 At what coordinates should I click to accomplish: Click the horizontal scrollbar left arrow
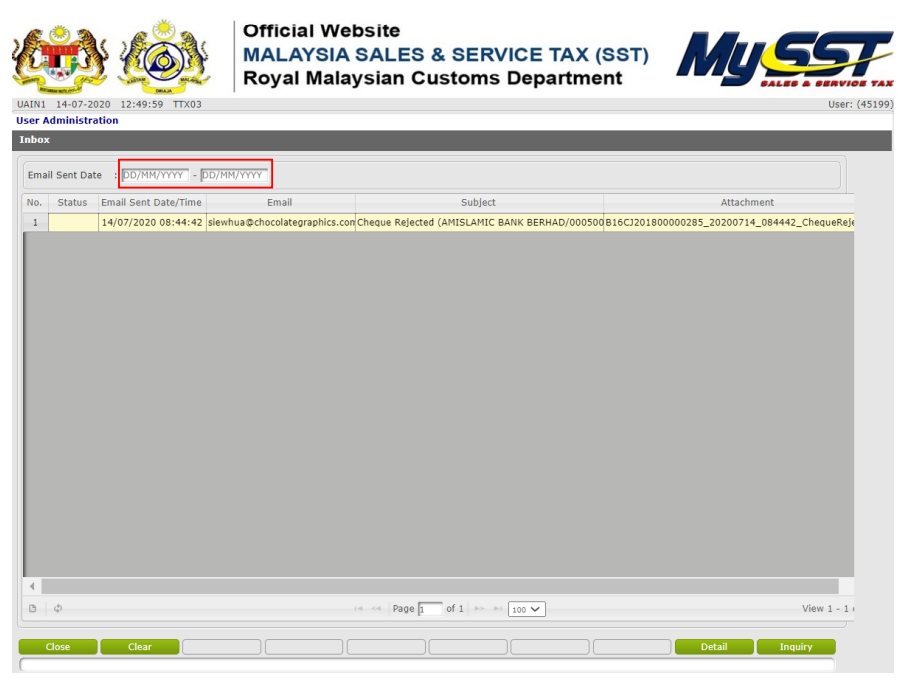pyautogui.click(x=31, y=586)
